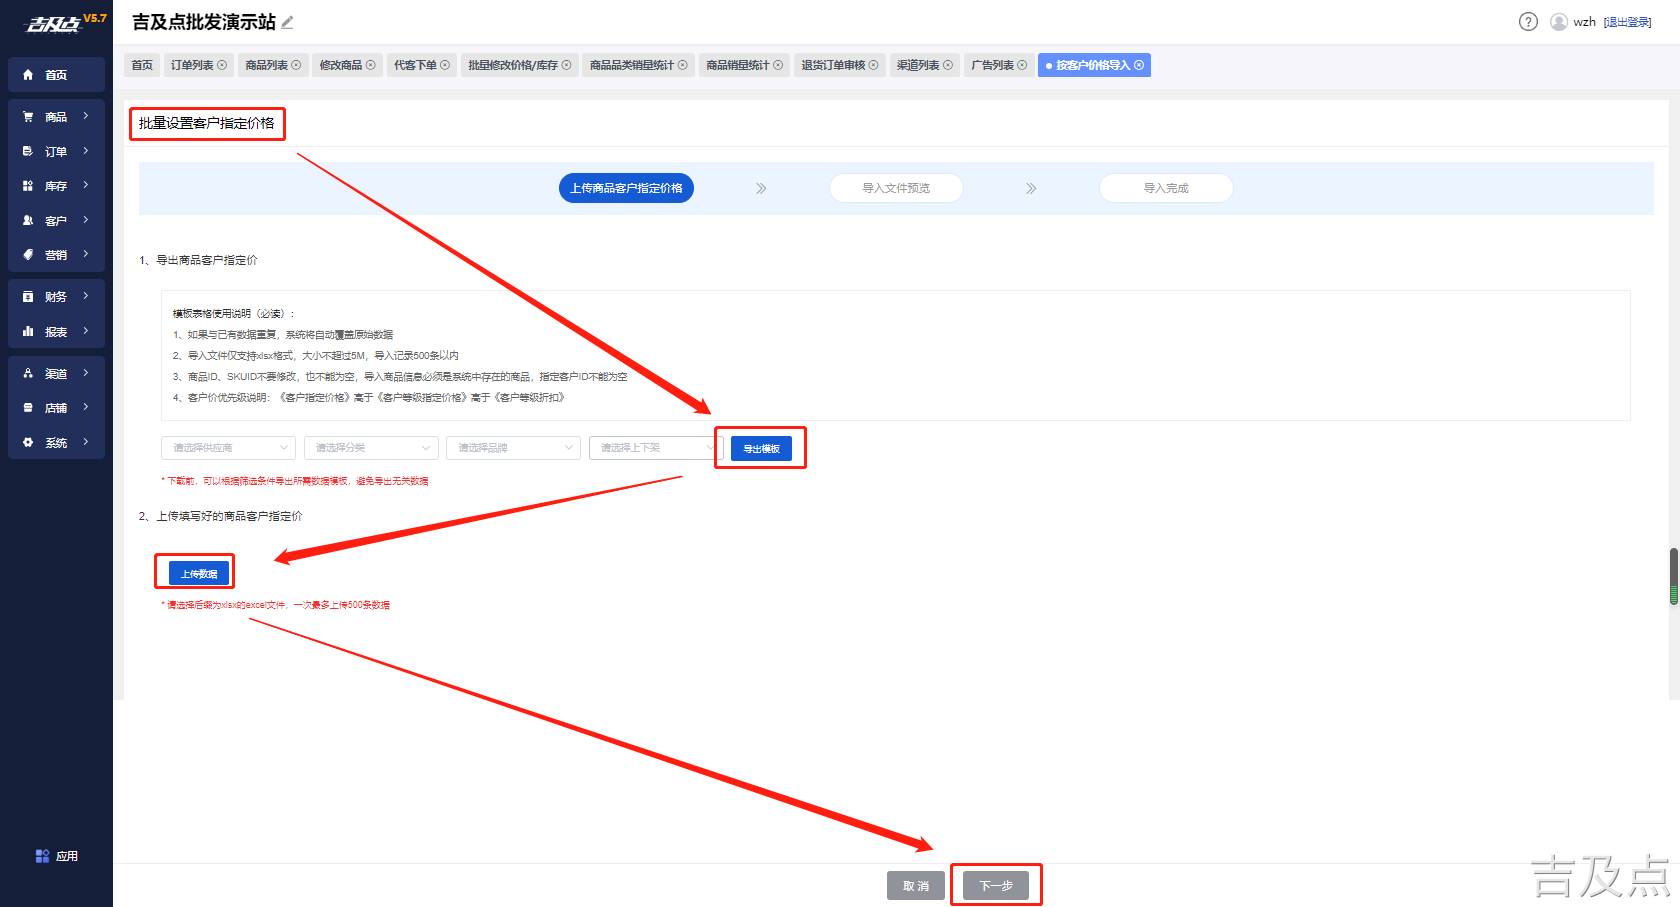
Task: Switch to the 首页 tab
Action: [142, 65]
